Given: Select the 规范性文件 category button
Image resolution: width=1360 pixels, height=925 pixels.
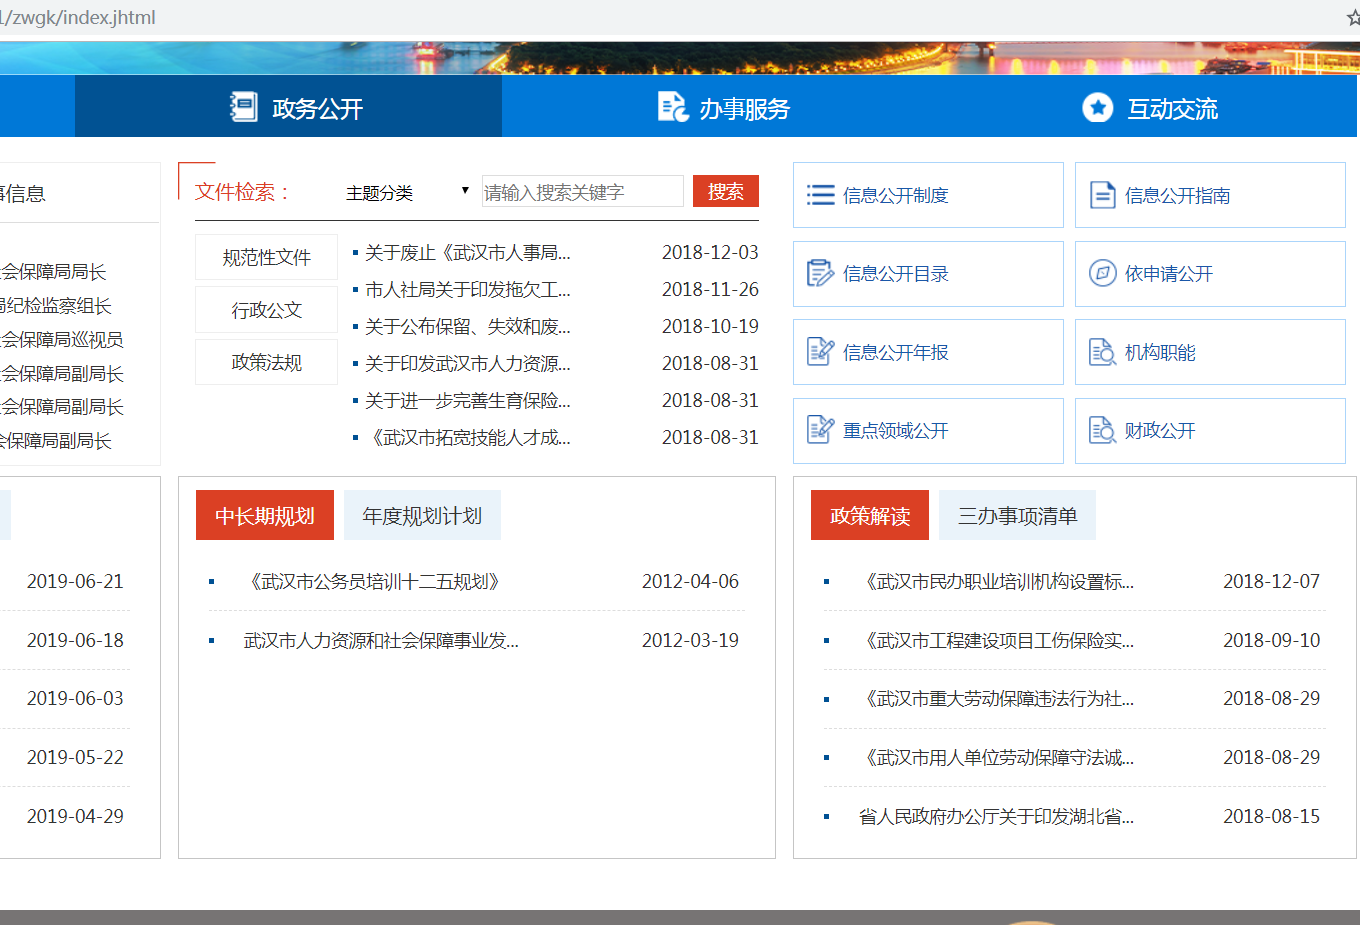Looking at the screenshot, I should pyautogui.click(x=266, y=258).
